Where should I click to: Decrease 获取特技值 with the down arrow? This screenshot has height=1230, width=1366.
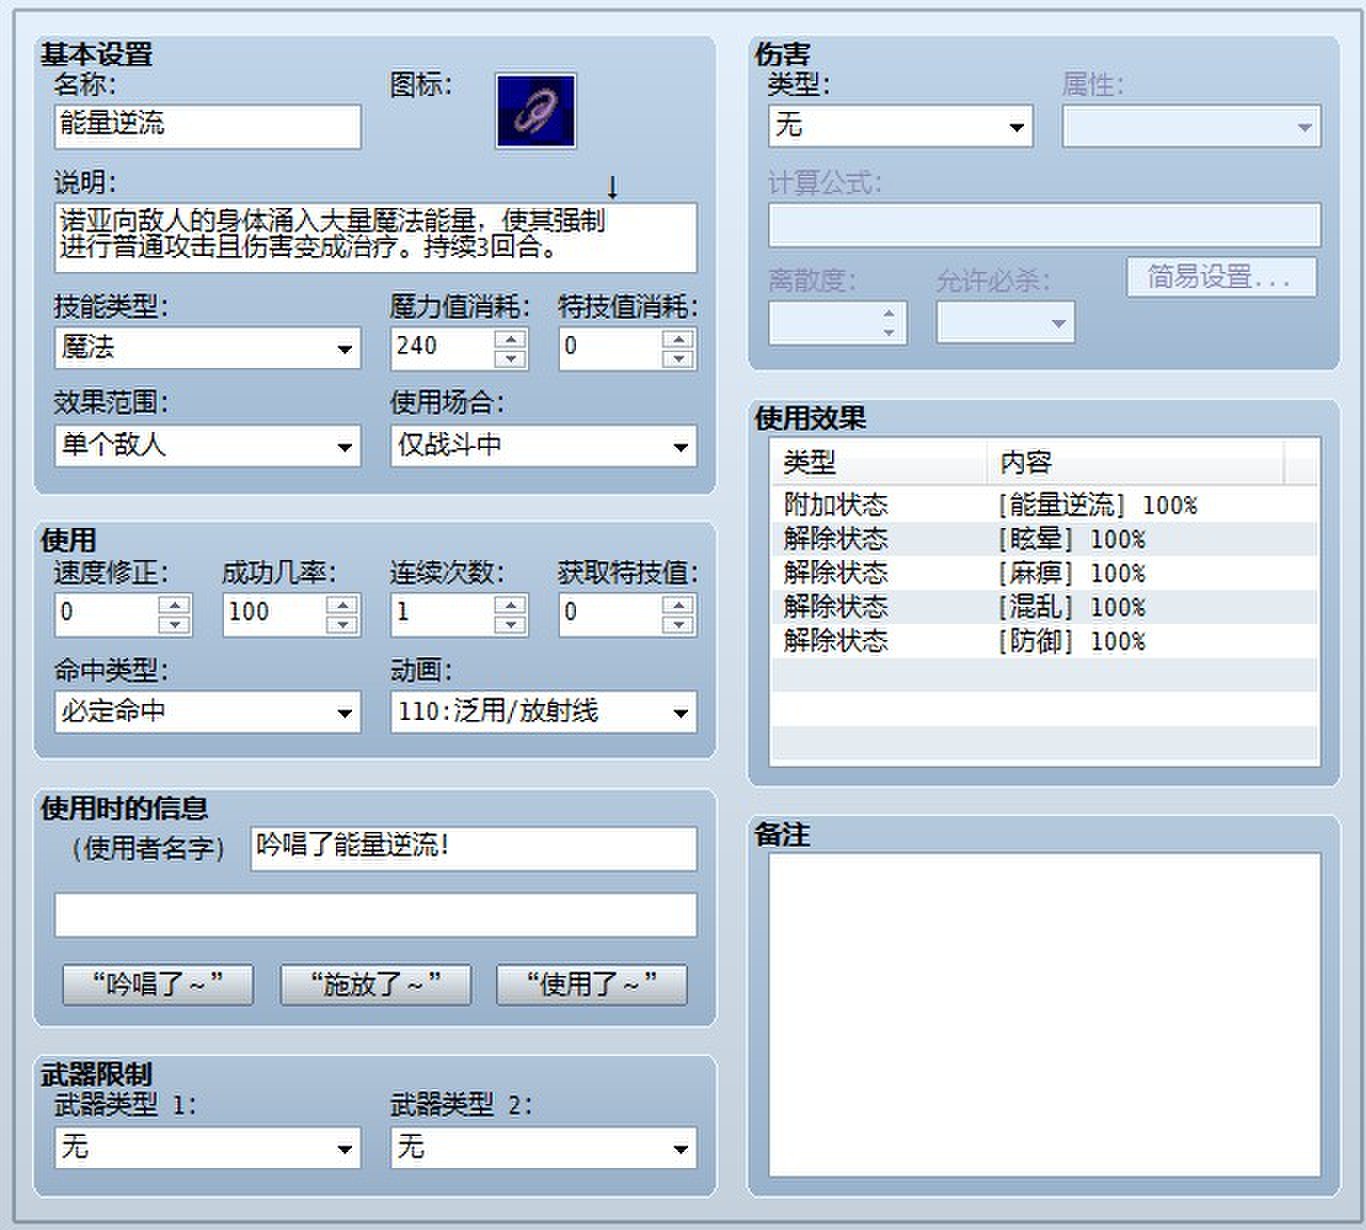click(678, 625)
